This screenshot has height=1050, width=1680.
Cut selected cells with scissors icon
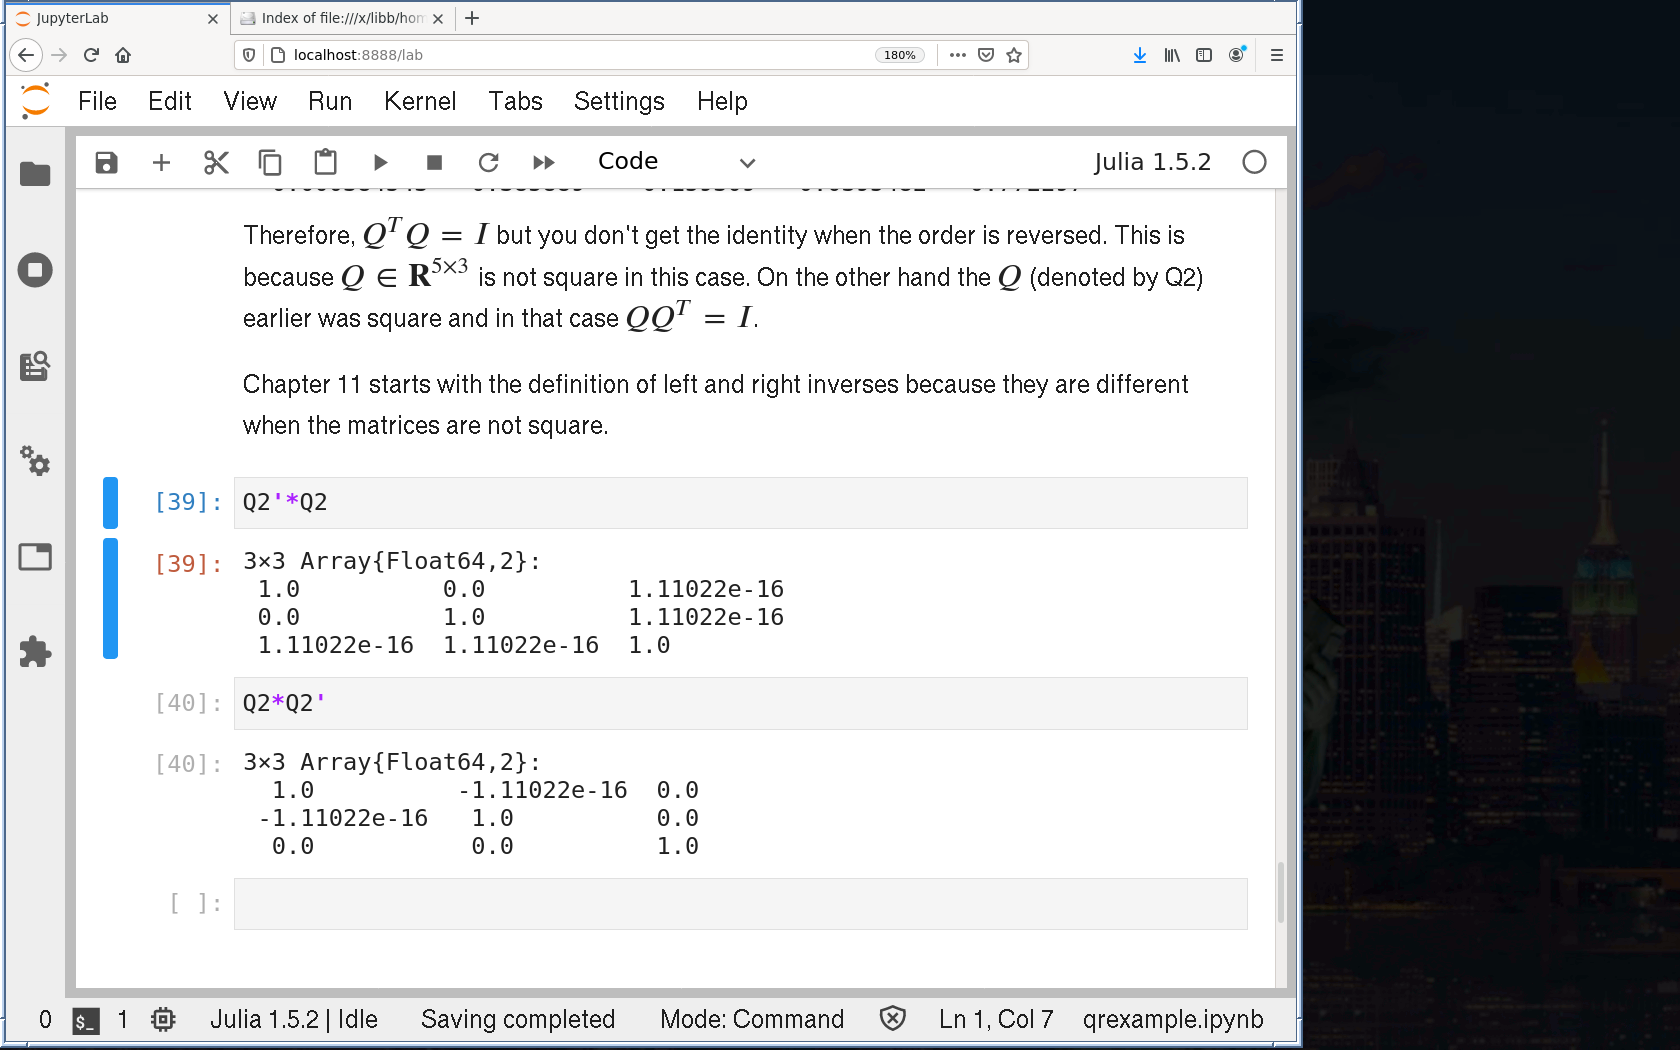(216, 162)
